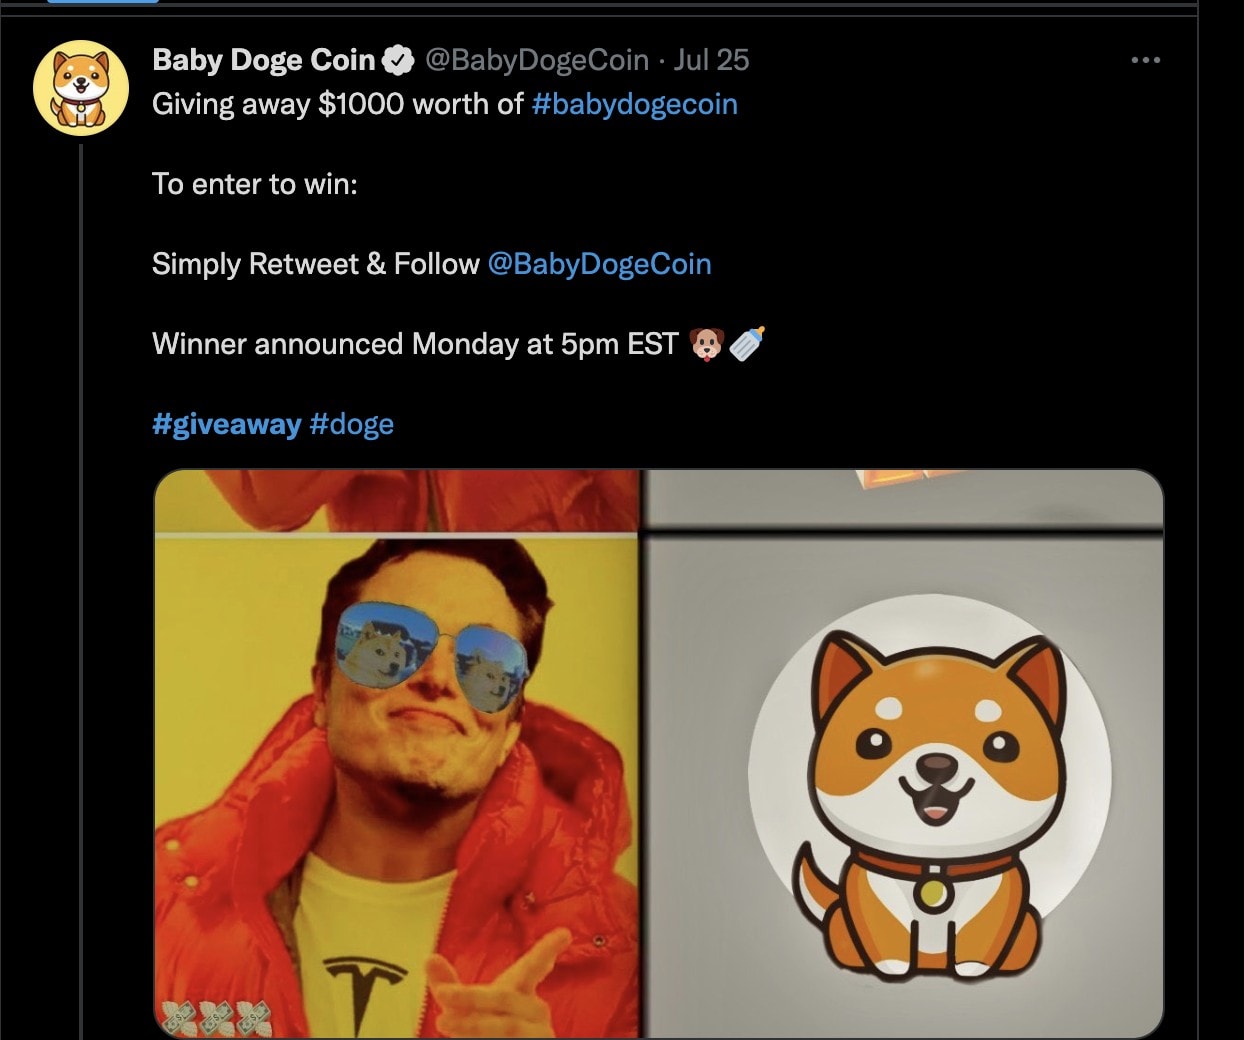The height and width of the screenshot is (1040, 1244).
Task: Open the more options menu on the tweet
Action: click(x=1146, y=60)
